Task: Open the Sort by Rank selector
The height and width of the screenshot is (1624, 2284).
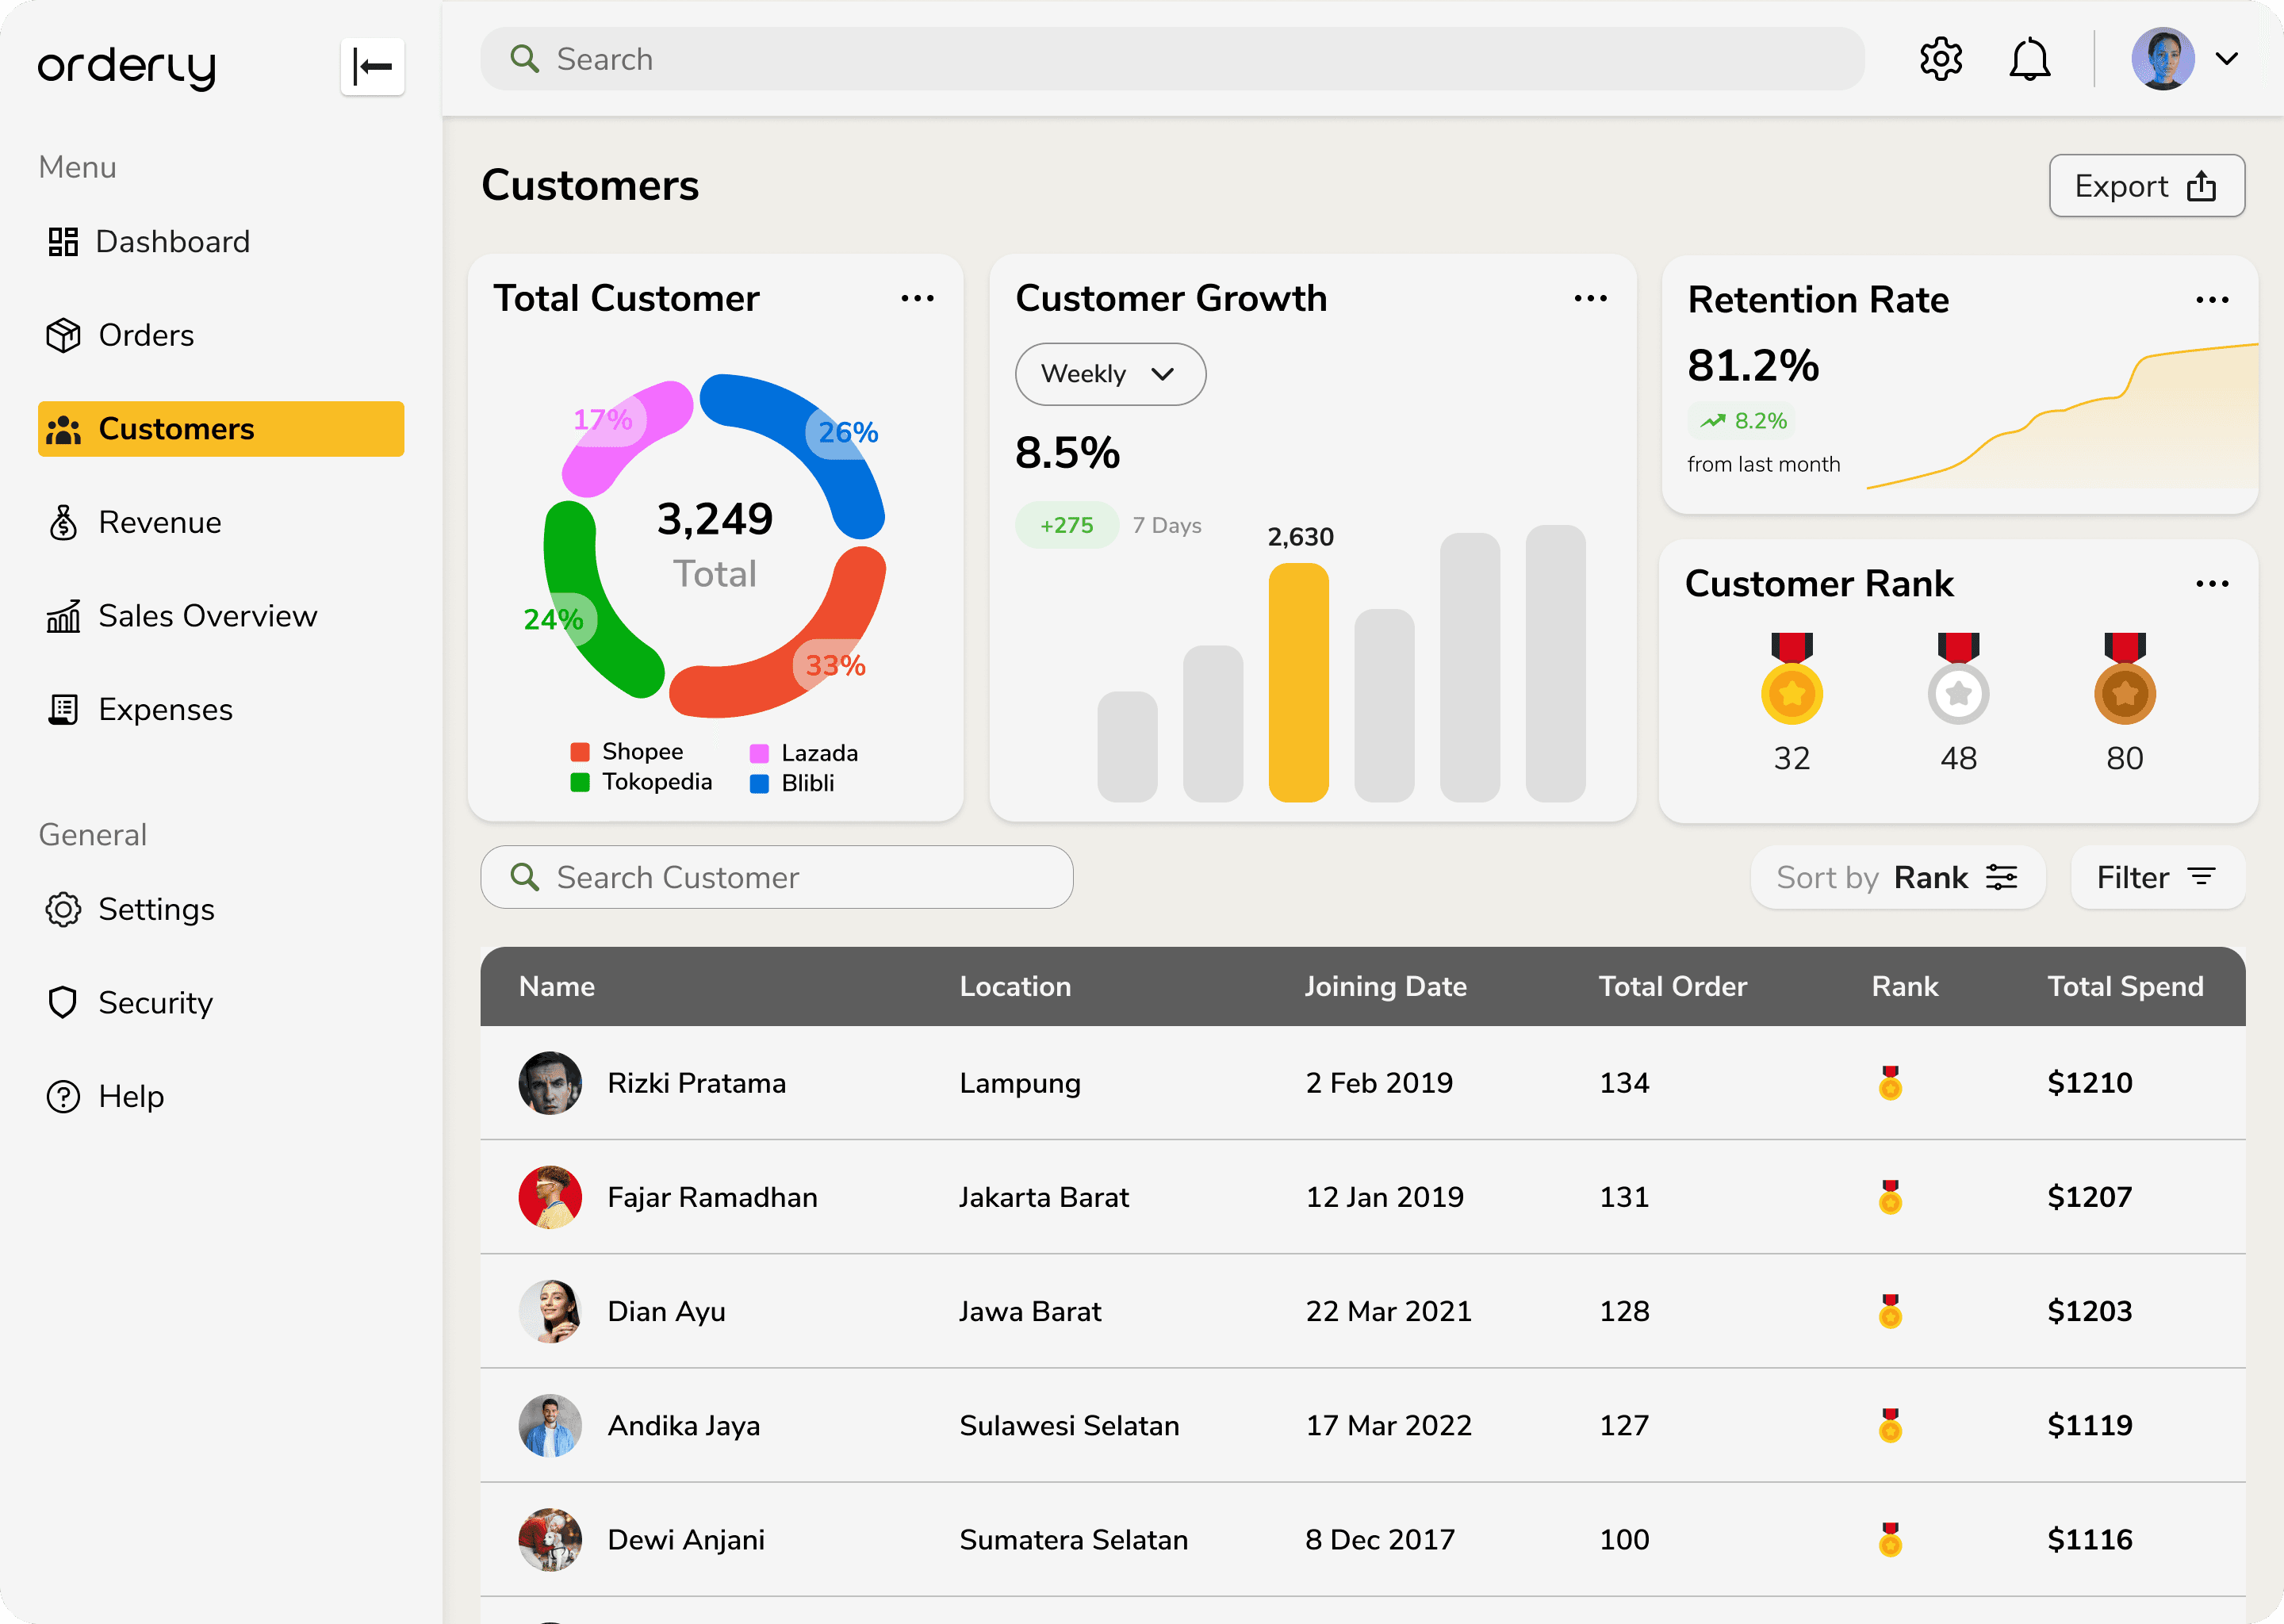Action: pyautogui.click(x=1897, y=877)
